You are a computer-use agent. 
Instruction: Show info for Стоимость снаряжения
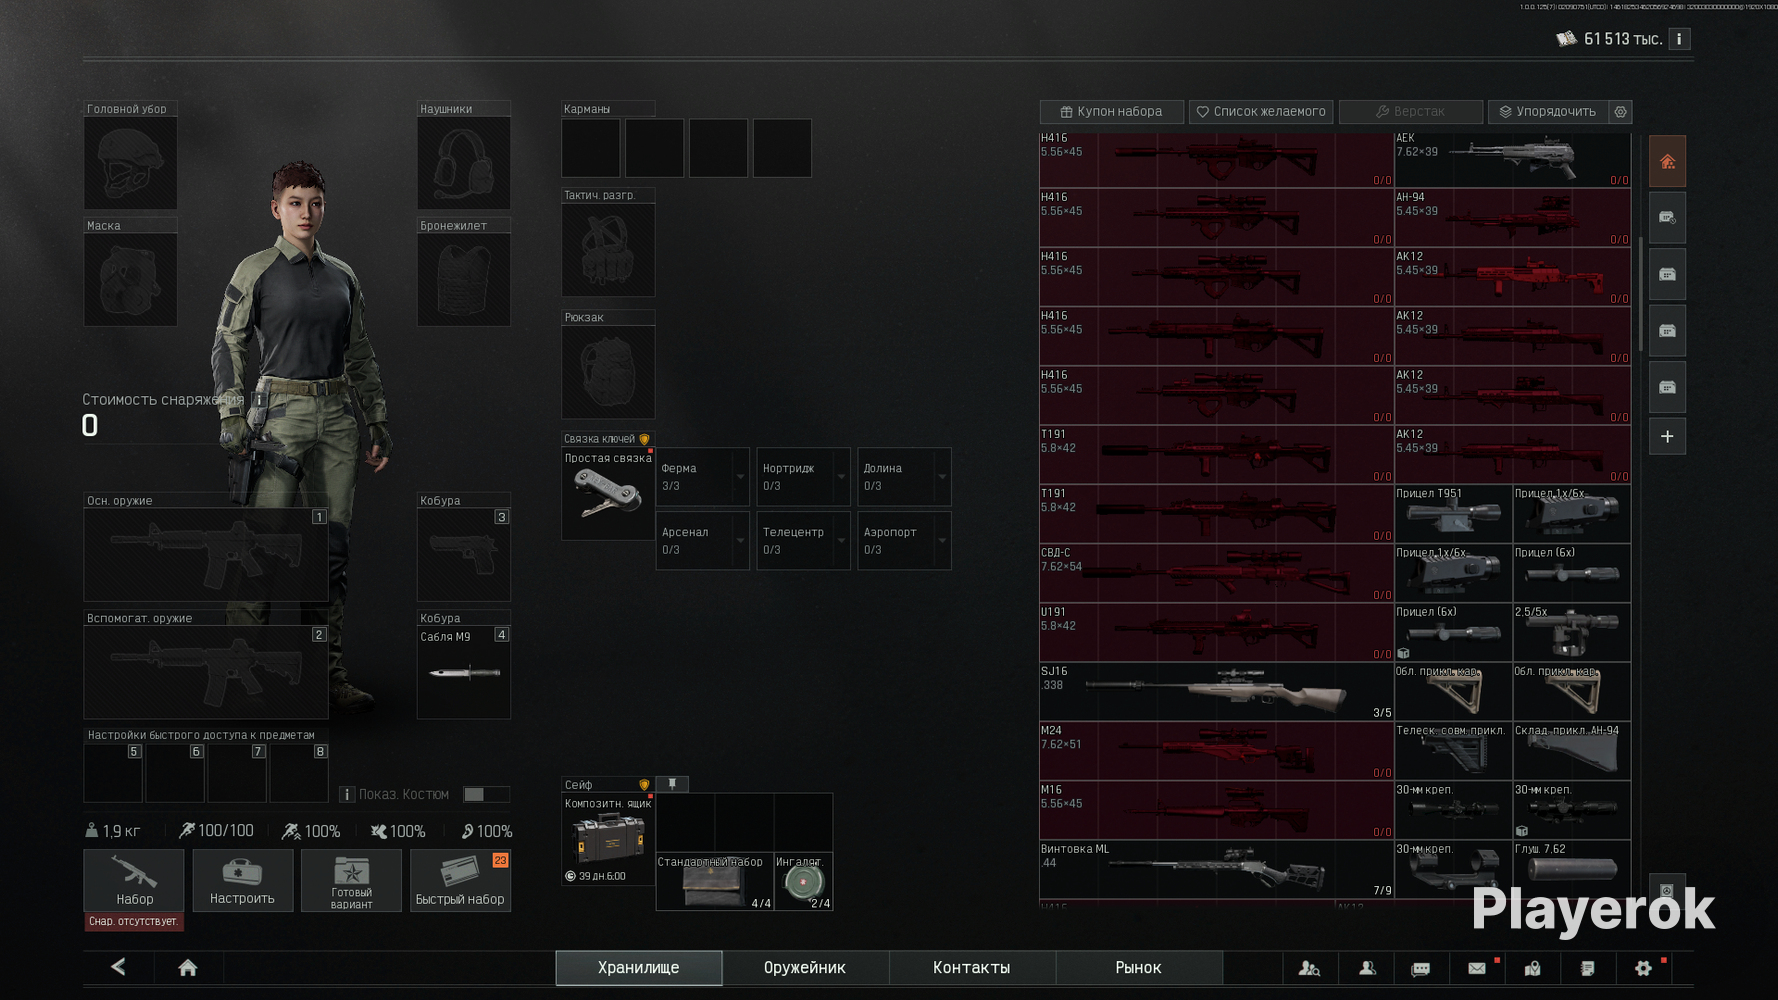pos(259,399)
